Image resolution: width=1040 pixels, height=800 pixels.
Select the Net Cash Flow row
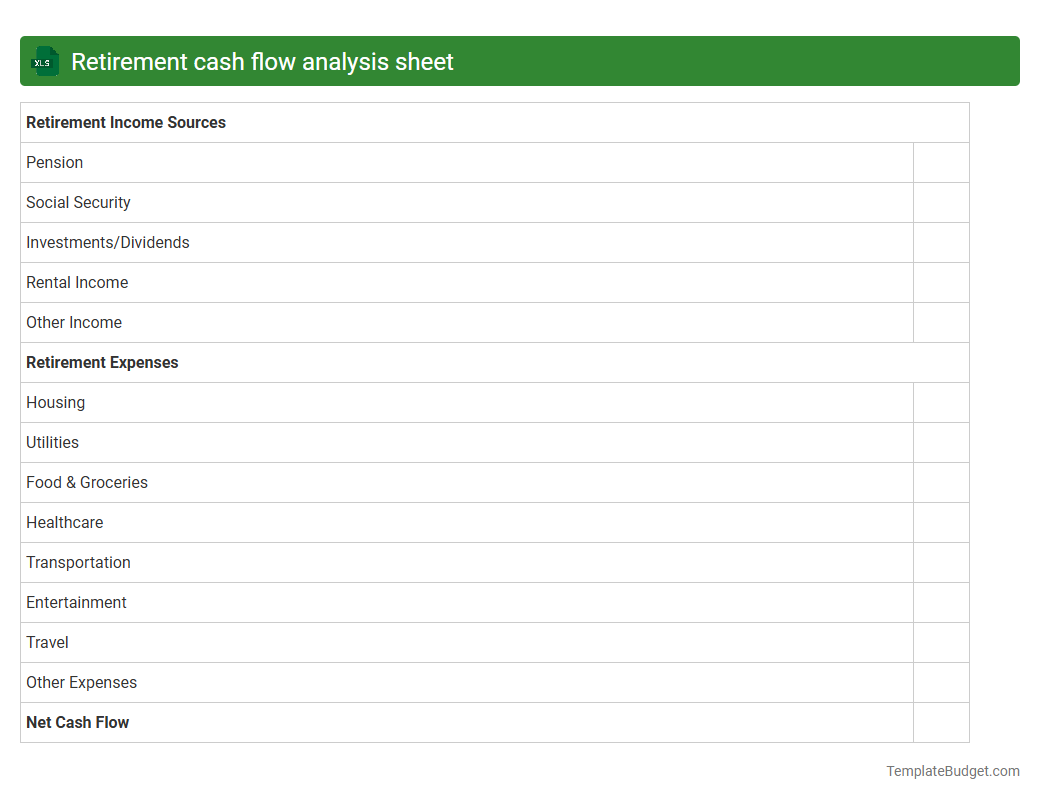point(77,722)
